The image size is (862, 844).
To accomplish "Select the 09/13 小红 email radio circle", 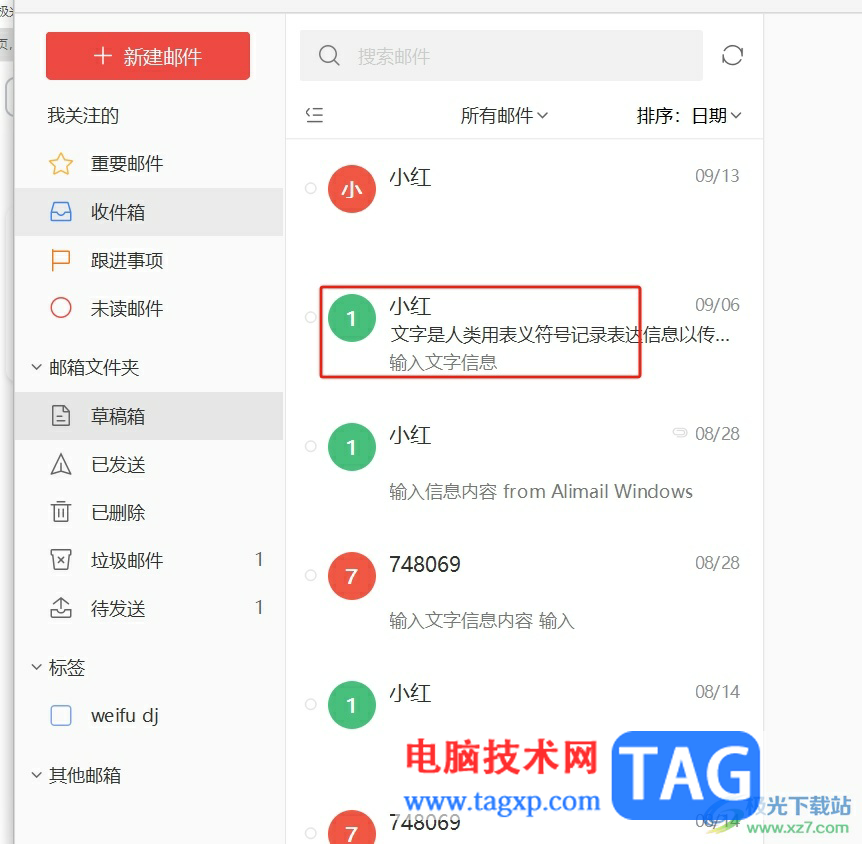I will click(x=311, y=188).
